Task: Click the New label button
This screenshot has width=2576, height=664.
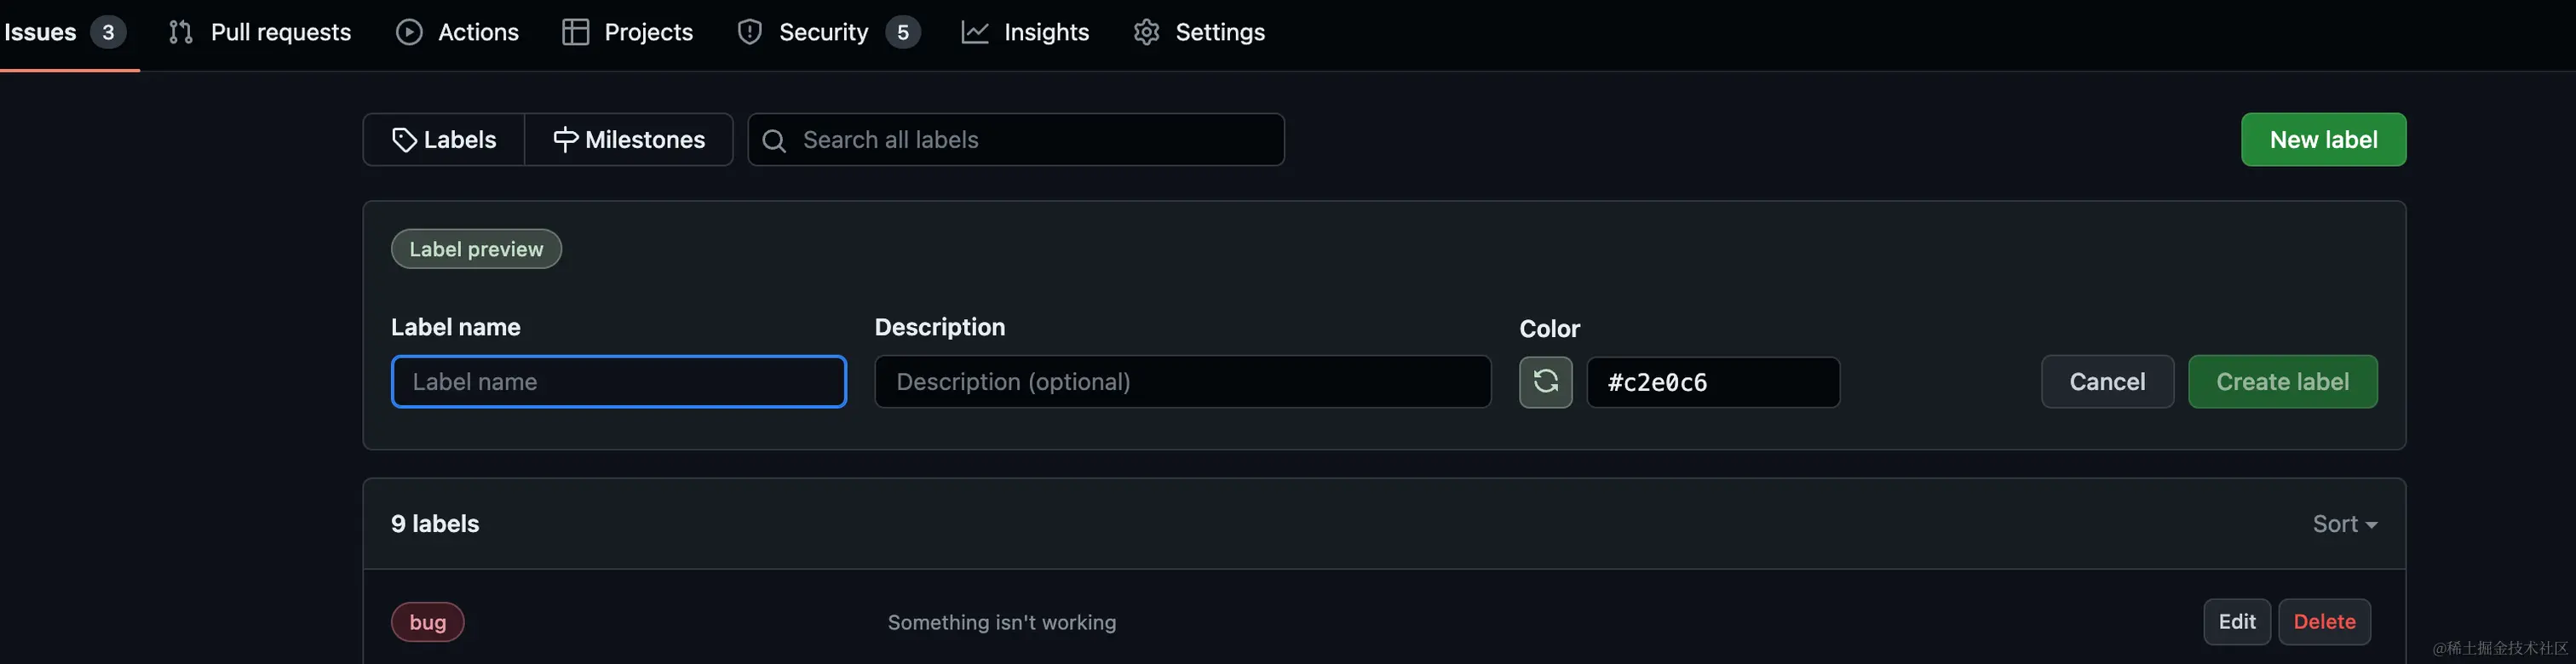Action: point(2323,140)
